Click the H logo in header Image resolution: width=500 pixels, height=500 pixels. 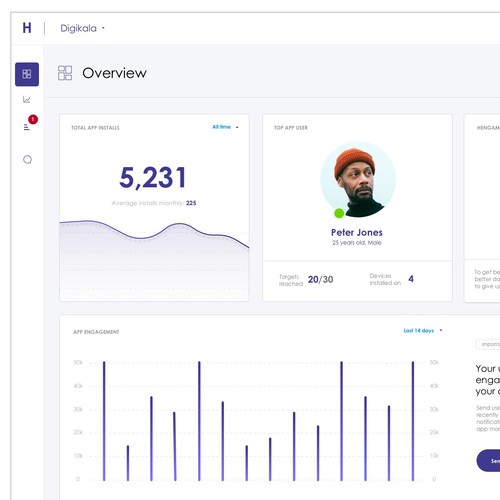click(x=27, y=28)
